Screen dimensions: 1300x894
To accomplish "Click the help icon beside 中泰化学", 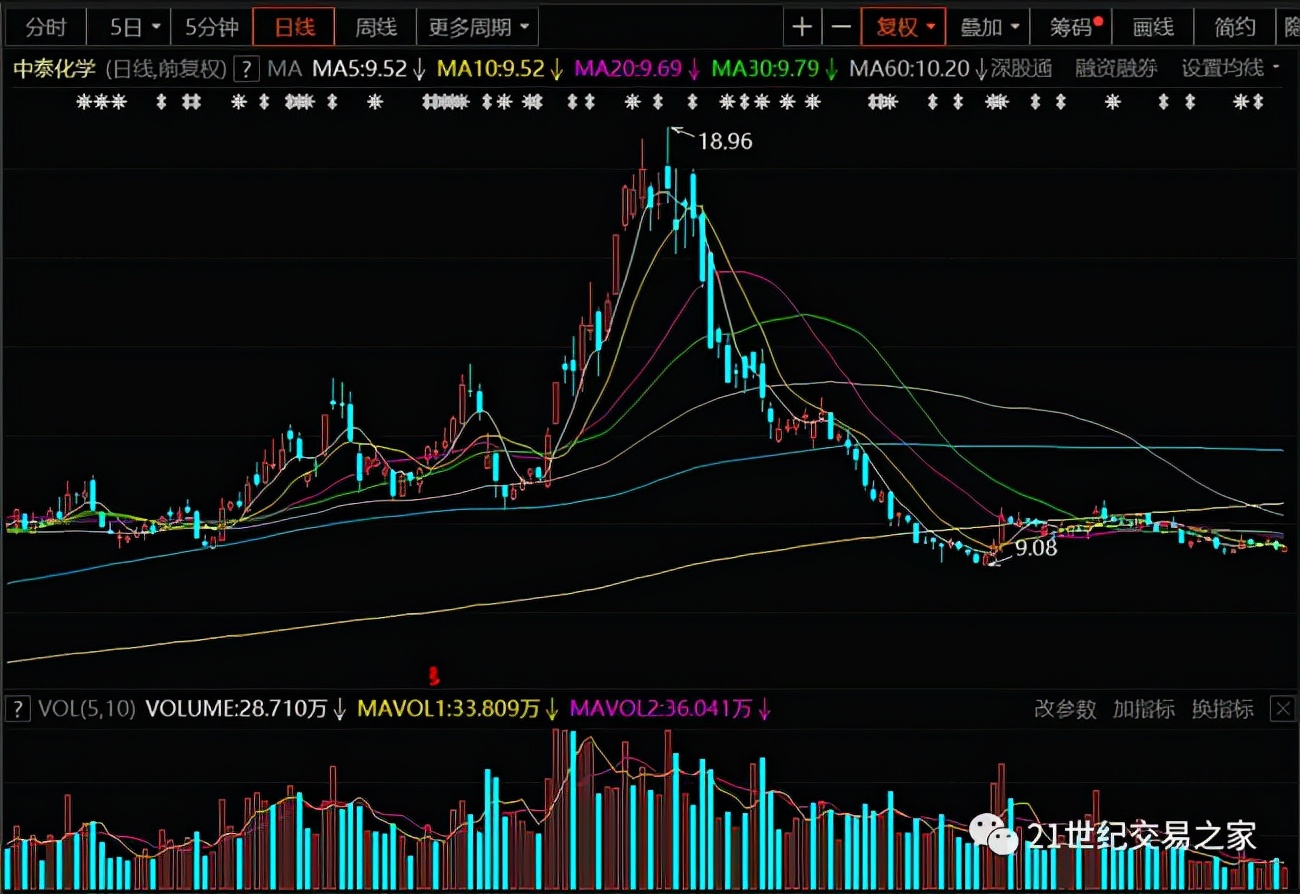I will pyautogui.click(x=246, y=69).
